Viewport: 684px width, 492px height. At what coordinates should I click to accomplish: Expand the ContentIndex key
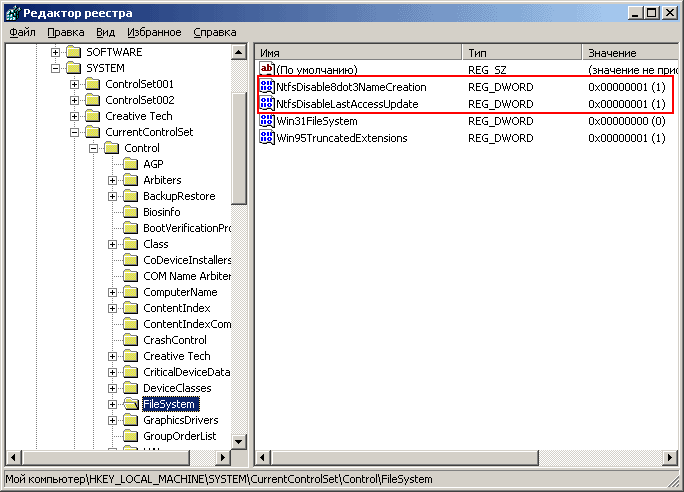click(x=113, y=308)
